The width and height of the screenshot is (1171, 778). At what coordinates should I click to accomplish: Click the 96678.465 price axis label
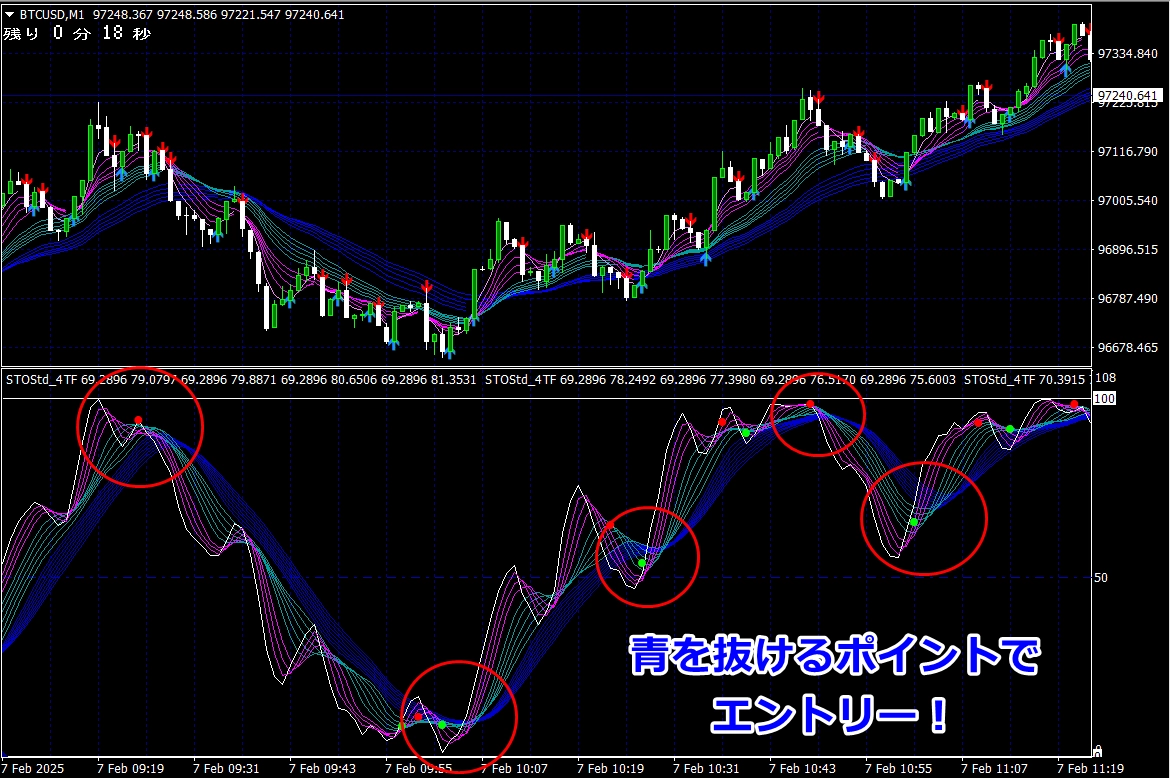click(x=1127, y=348)
